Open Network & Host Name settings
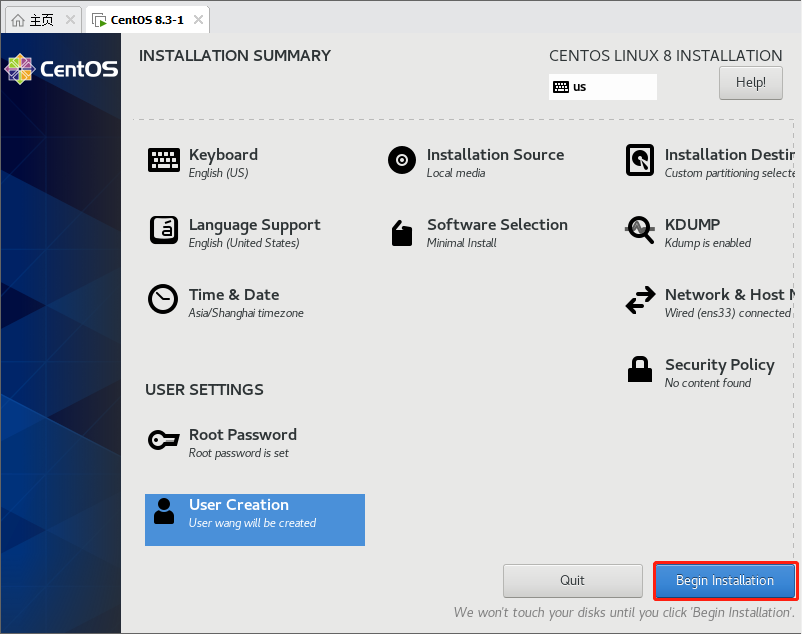Image resolution: width=802 pixels, height=634 pixels. 730,295
